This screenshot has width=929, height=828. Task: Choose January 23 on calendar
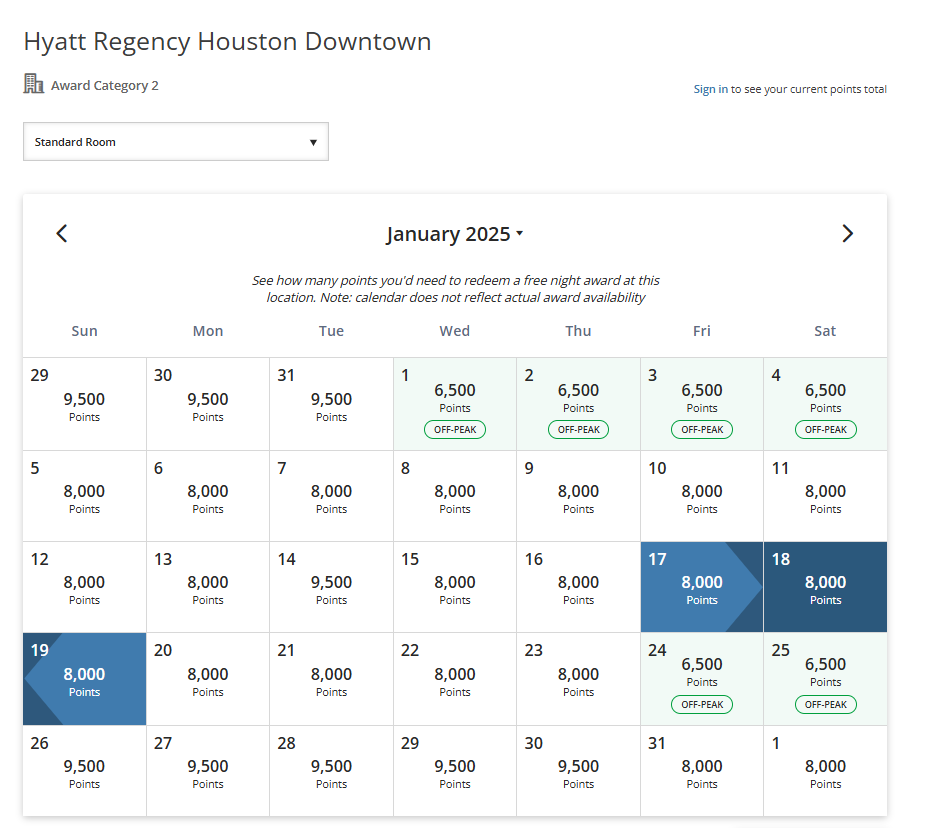tap(578, 679)
